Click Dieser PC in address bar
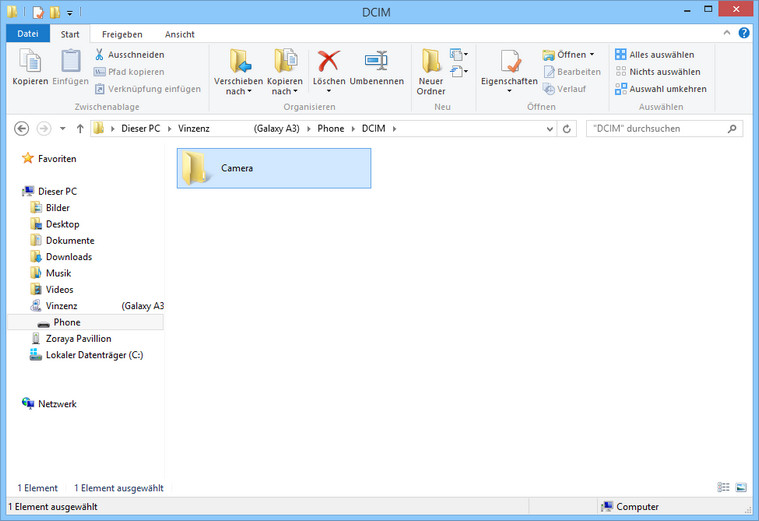The image size is (759, 521). (140, 128)
